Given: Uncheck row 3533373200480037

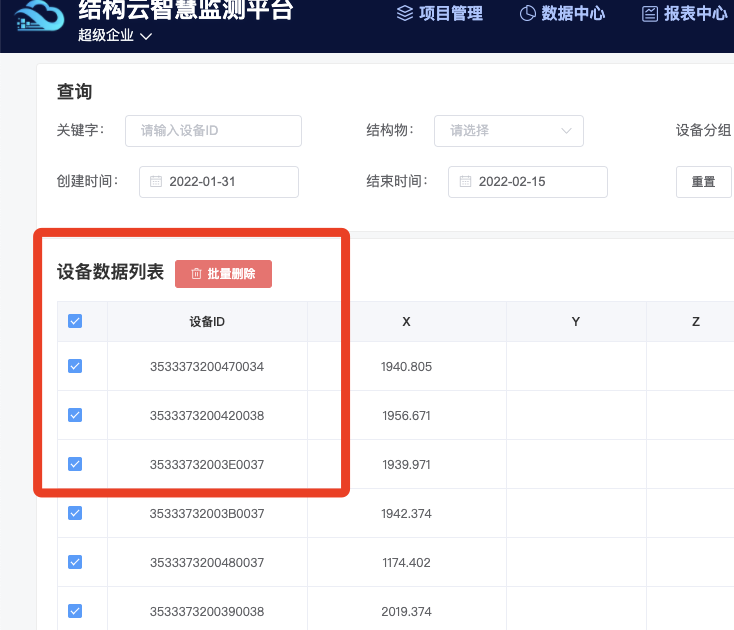Looking at the screenshot, I should coord(75,562).
